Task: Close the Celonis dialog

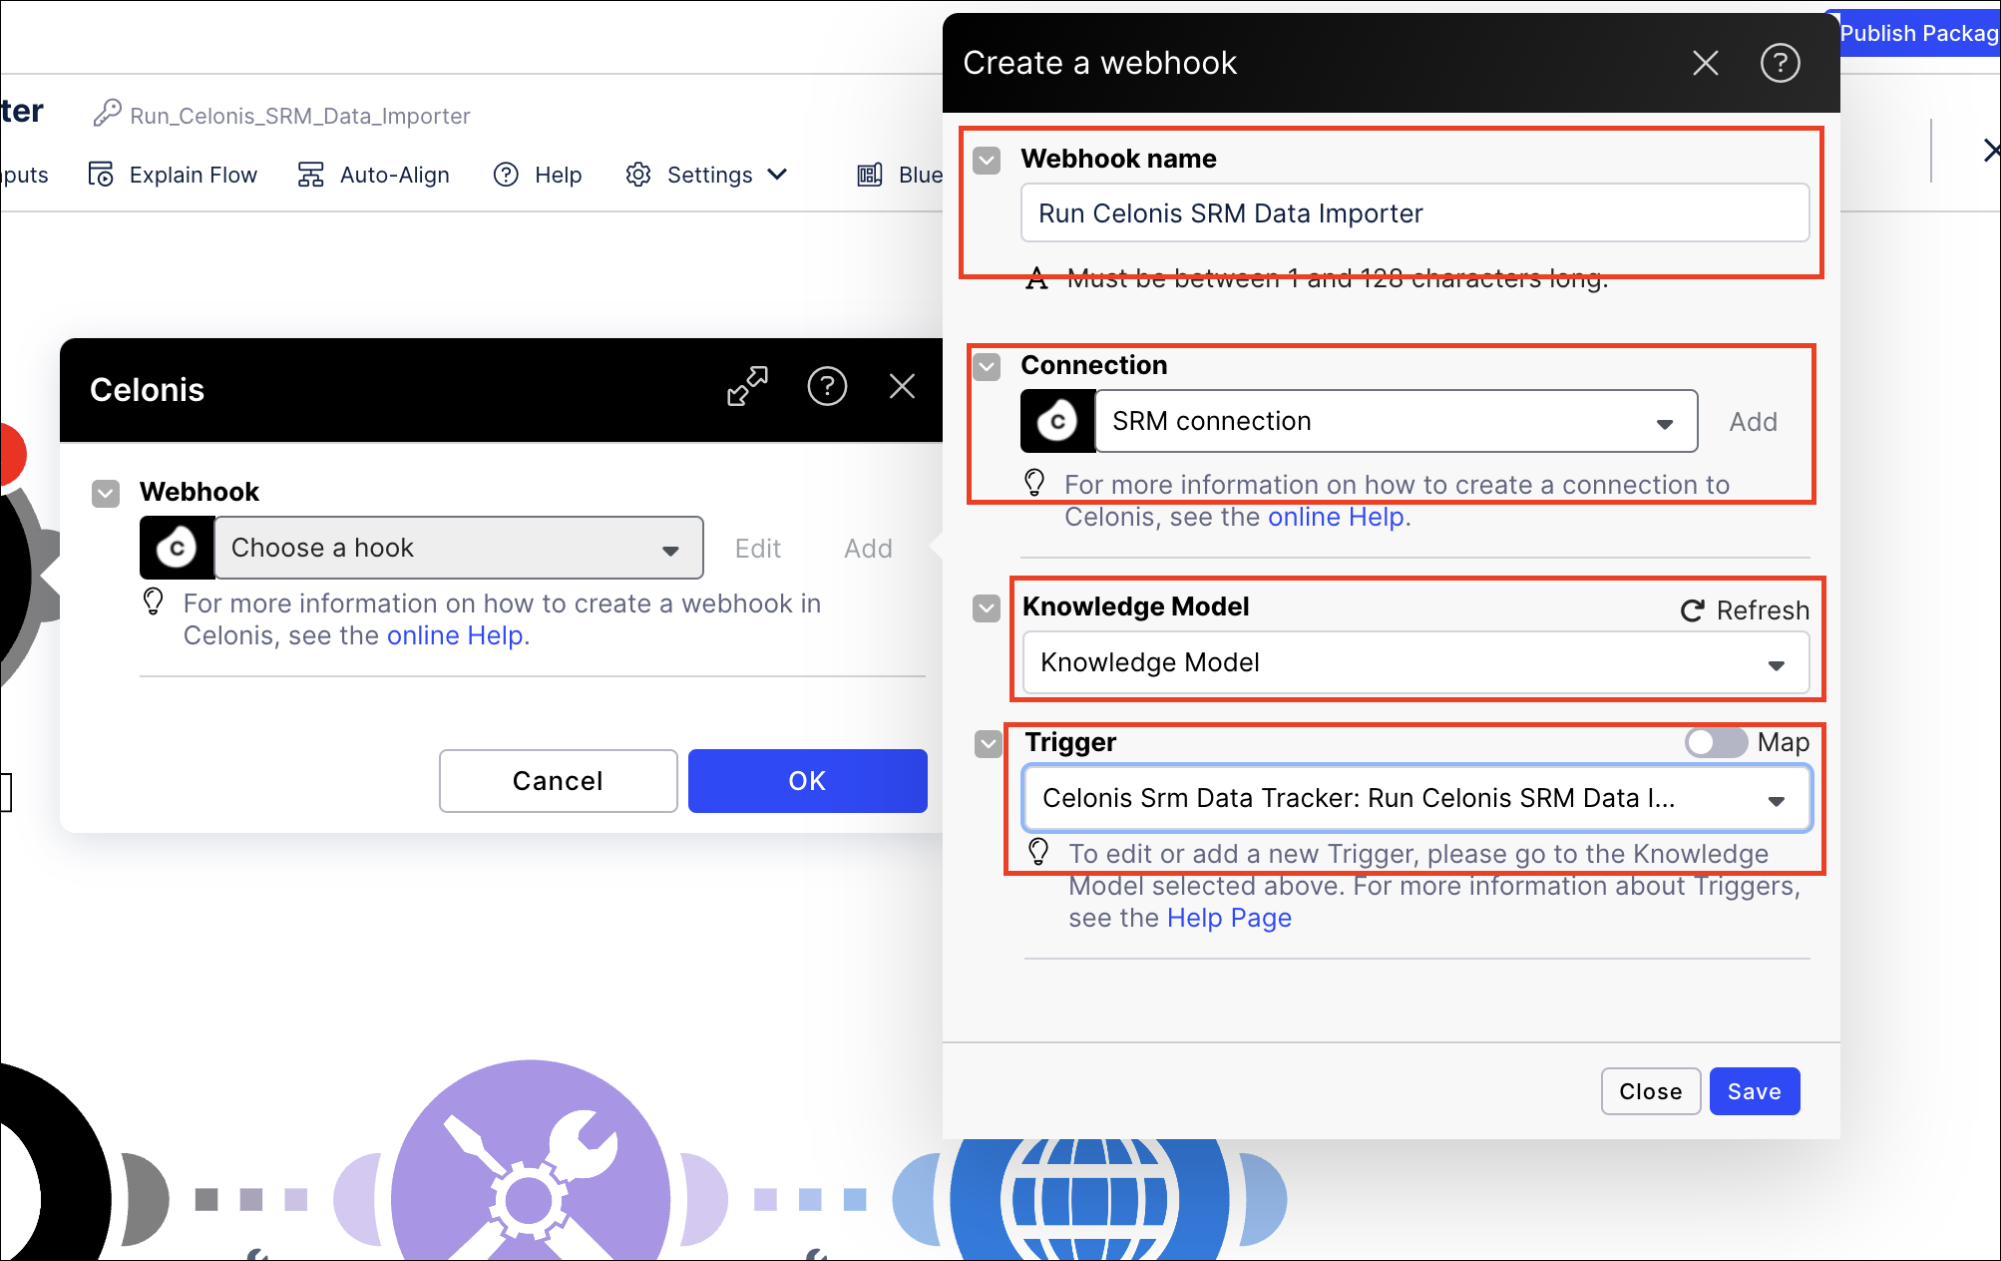Action: click(902, 386)
